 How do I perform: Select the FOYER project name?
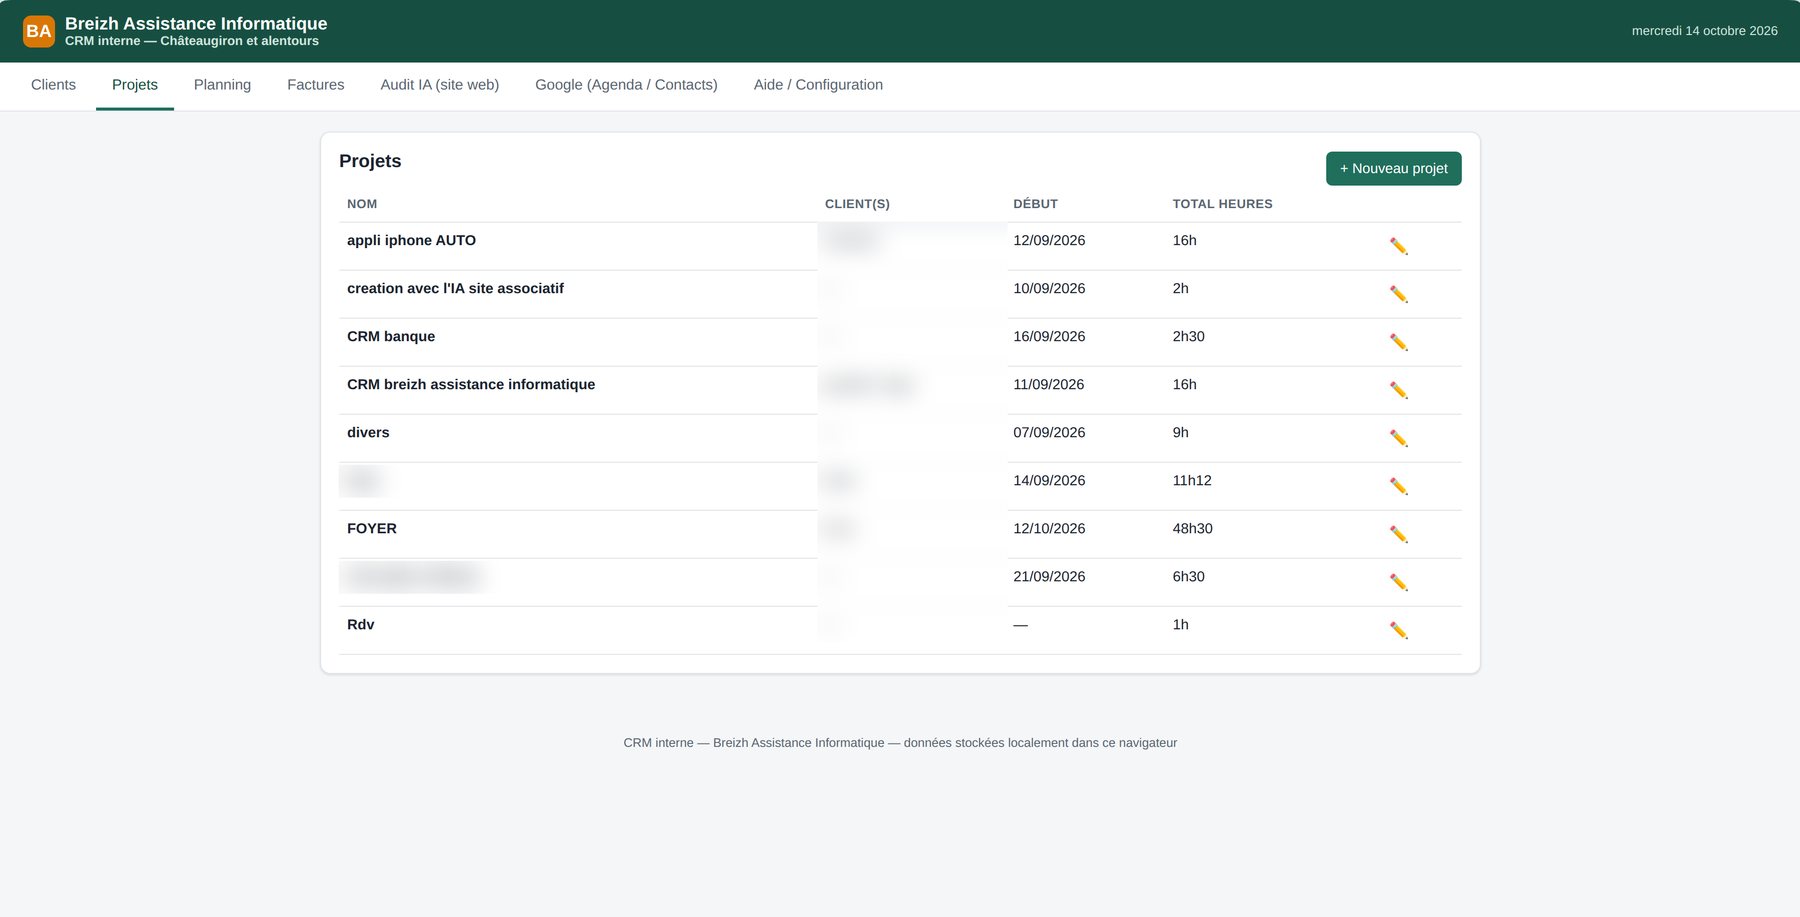[x=372, y=528]
